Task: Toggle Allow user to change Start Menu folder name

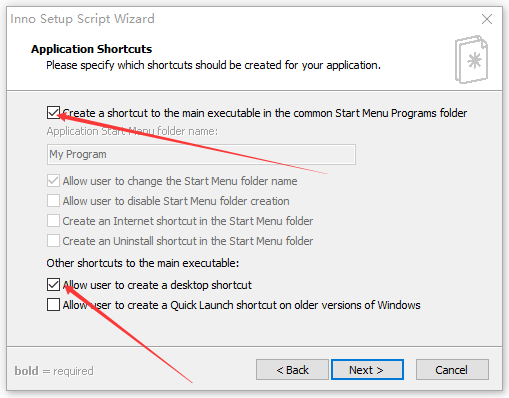Action: point(53,181)
